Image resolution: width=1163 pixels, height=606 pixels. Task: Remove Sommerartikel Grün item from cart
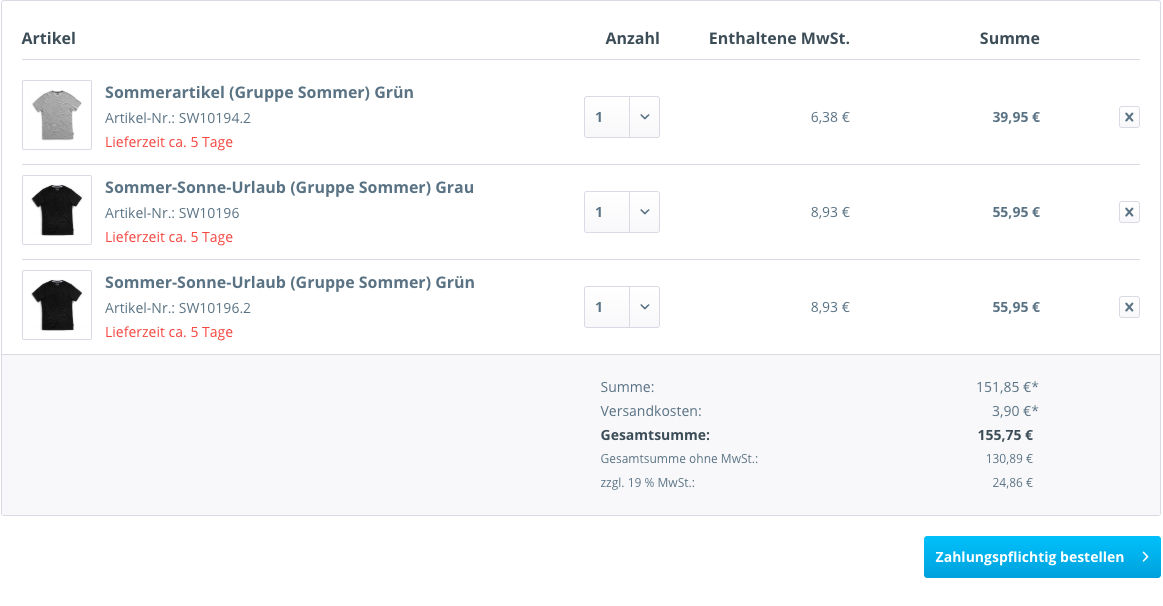point(1129,117)
